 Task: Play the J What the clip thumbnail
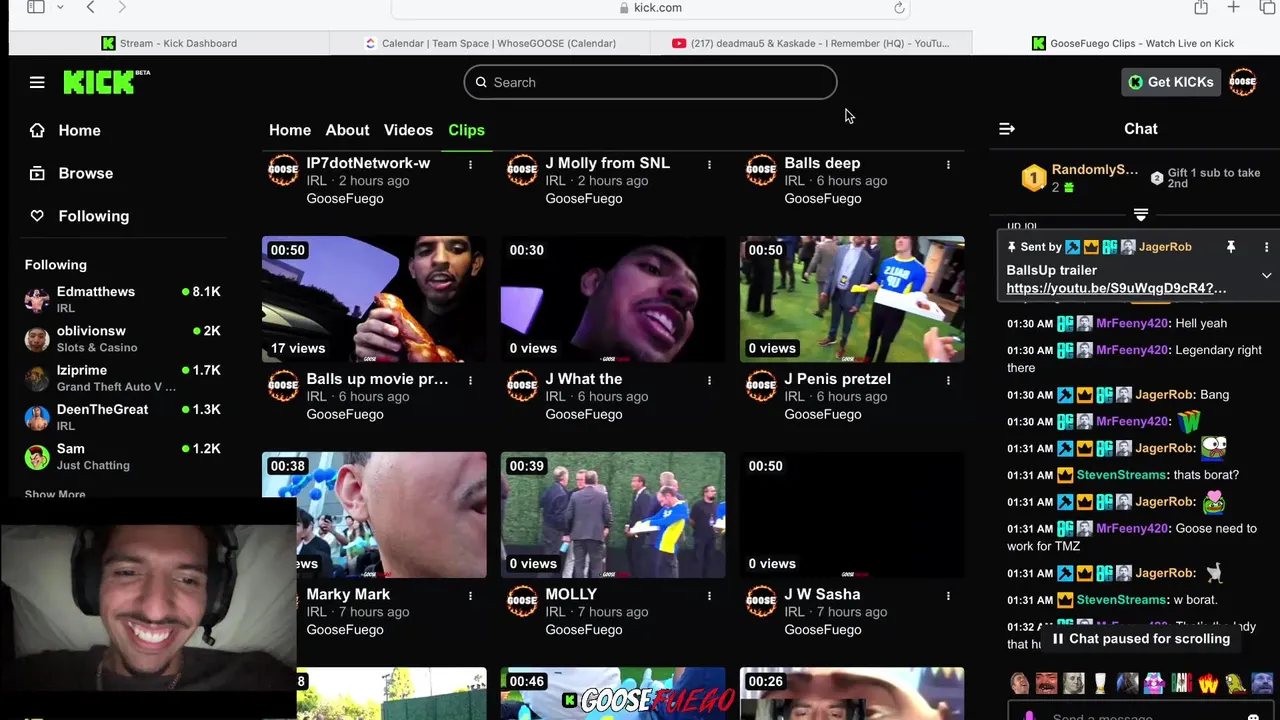[613, 299]
